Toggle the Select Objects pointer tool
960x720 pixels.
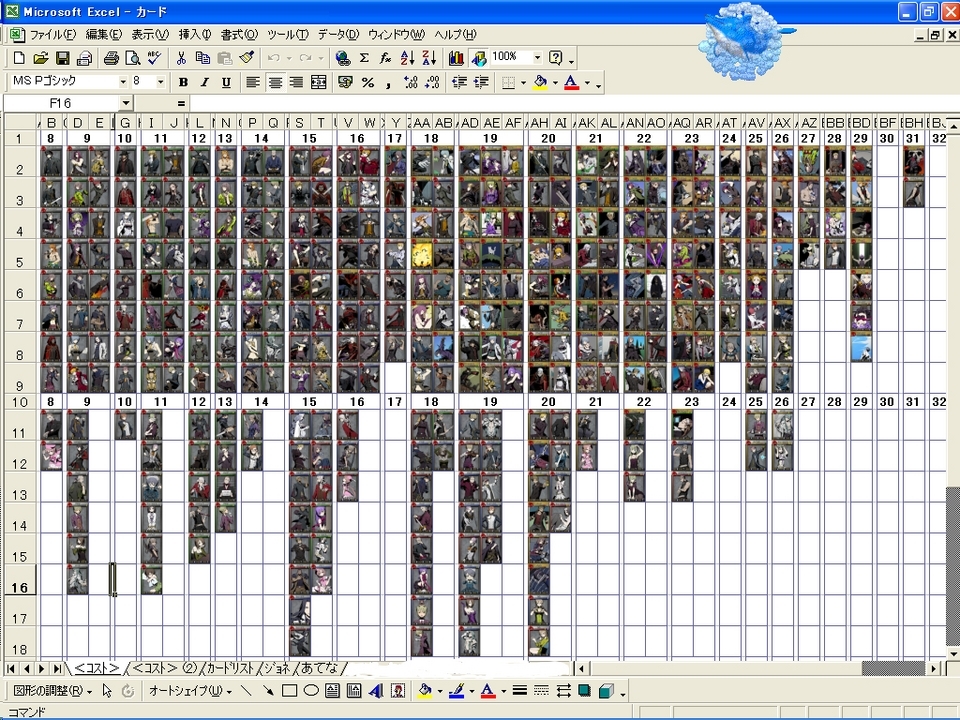(107, 691)
